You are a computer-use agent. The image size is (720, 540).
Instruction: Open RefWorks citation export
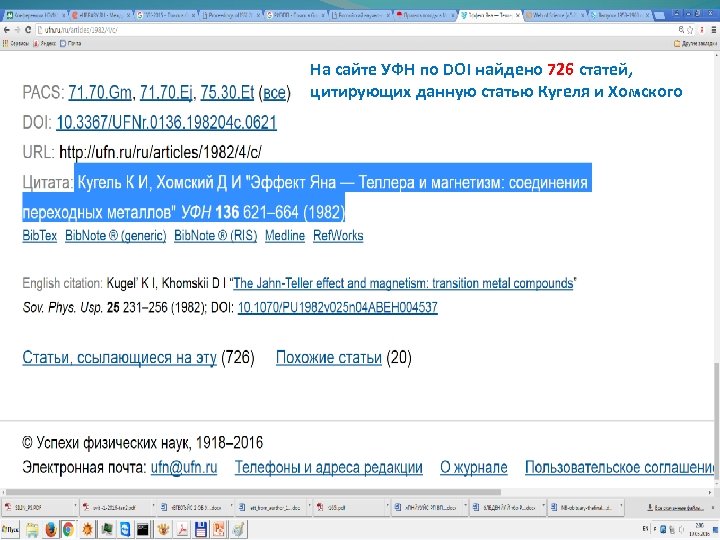click(x=338, y=236)
